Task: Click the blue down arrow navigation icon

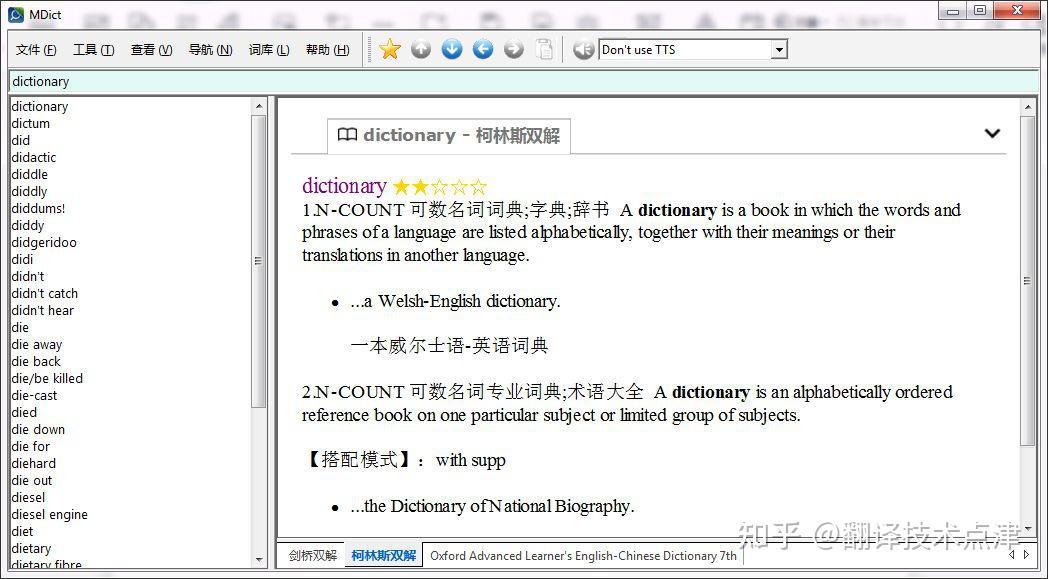Action: tap(451, 48)
